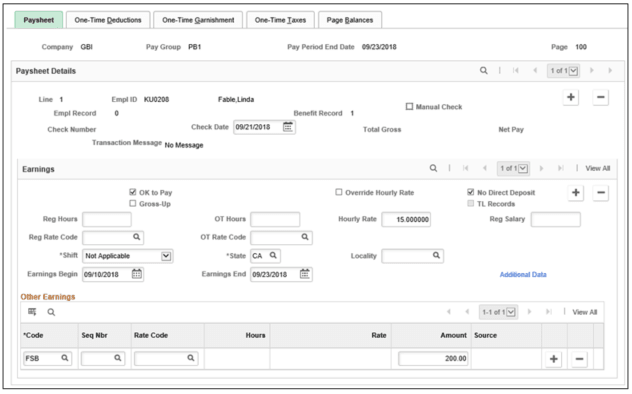The height and width of the screenshot is (394, 632).
Task: Open the Paysheet tab
Action: click(x=39, y=20)
